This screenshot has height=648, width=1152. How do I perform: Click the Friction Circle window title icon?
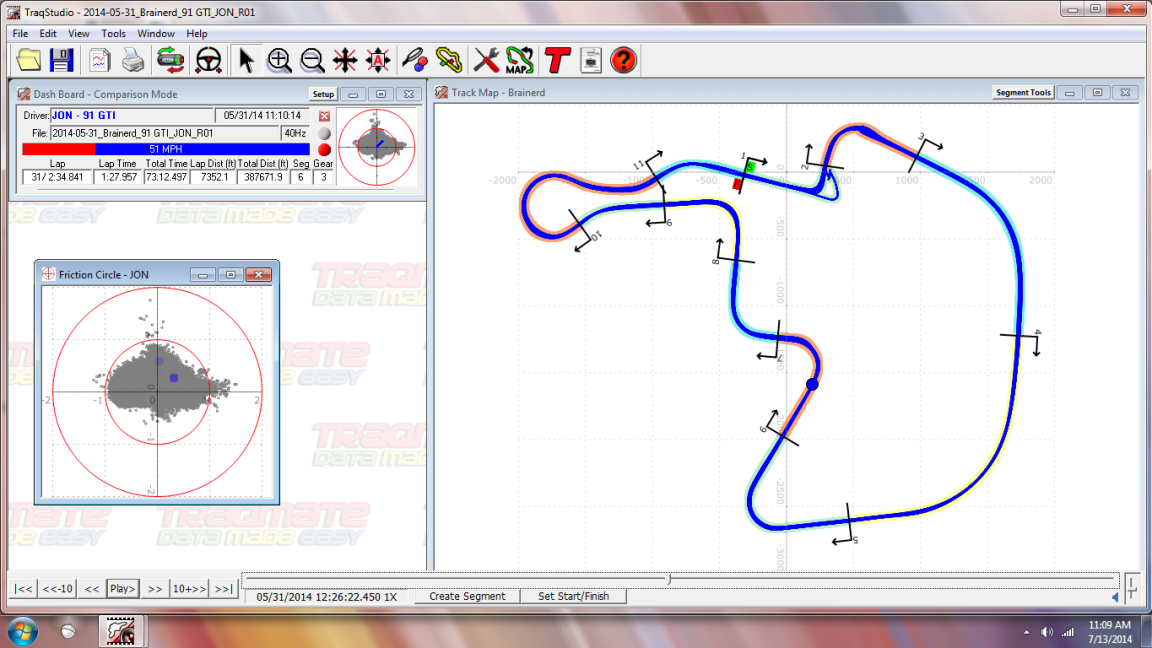coord(48,274)
